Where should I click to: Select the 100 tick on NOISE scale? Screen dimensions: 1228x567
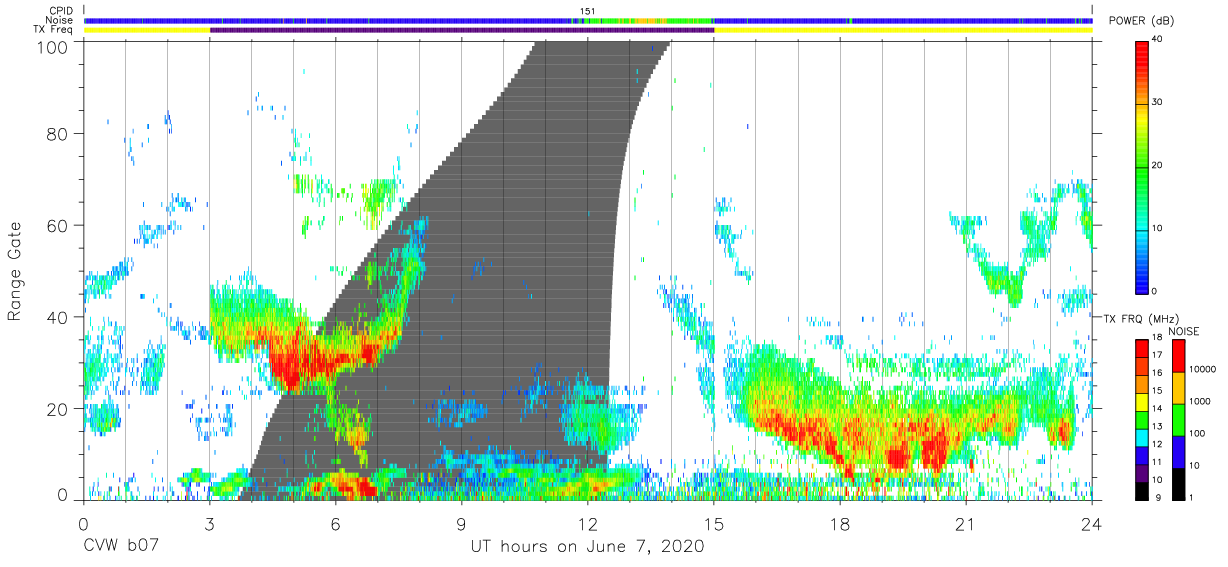pyautogui.click(x=1196, y=433)
